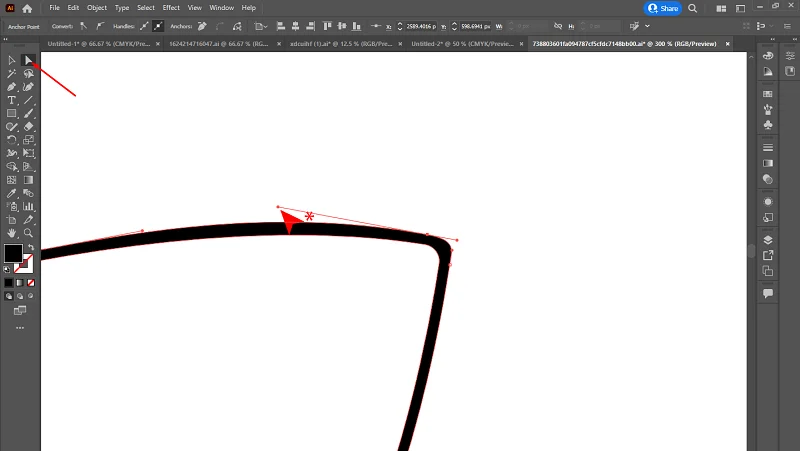Screen dimensions: 800x451
Task: Set fill to None
Action: [x=31, y=283]
